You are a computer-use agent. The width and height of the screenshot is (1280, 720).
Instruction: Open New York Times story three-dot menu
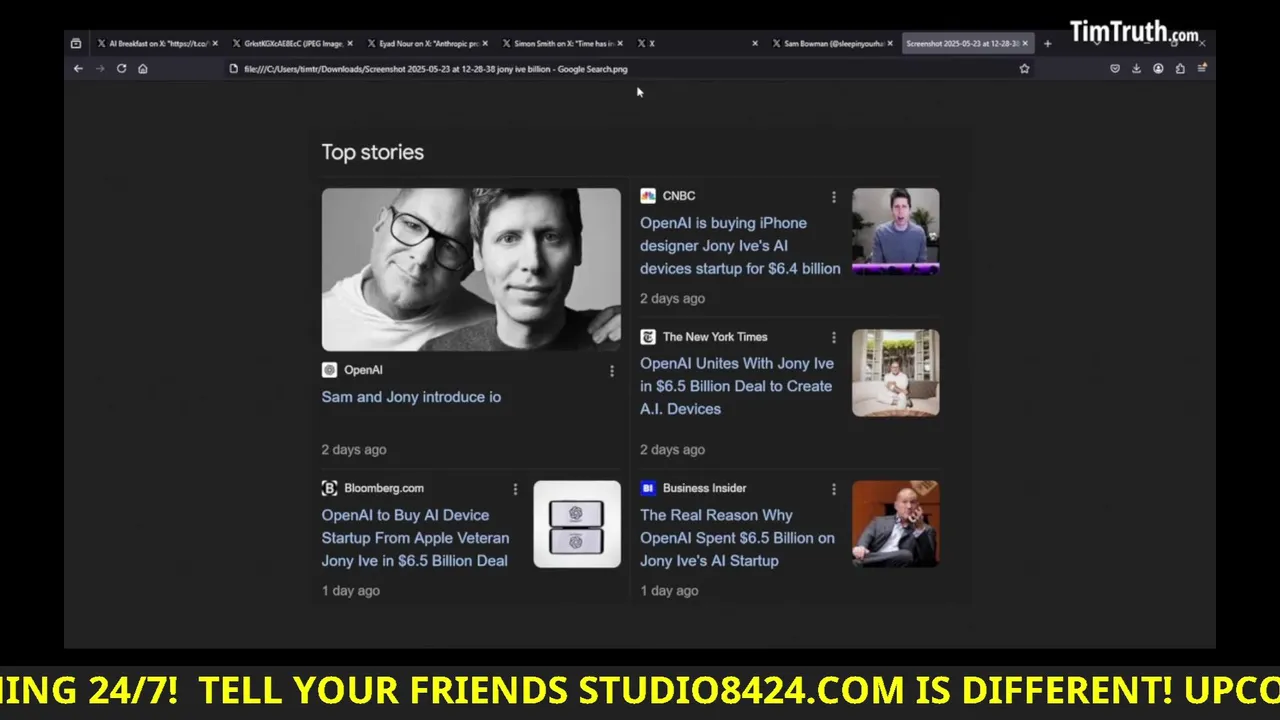point(833,338)
